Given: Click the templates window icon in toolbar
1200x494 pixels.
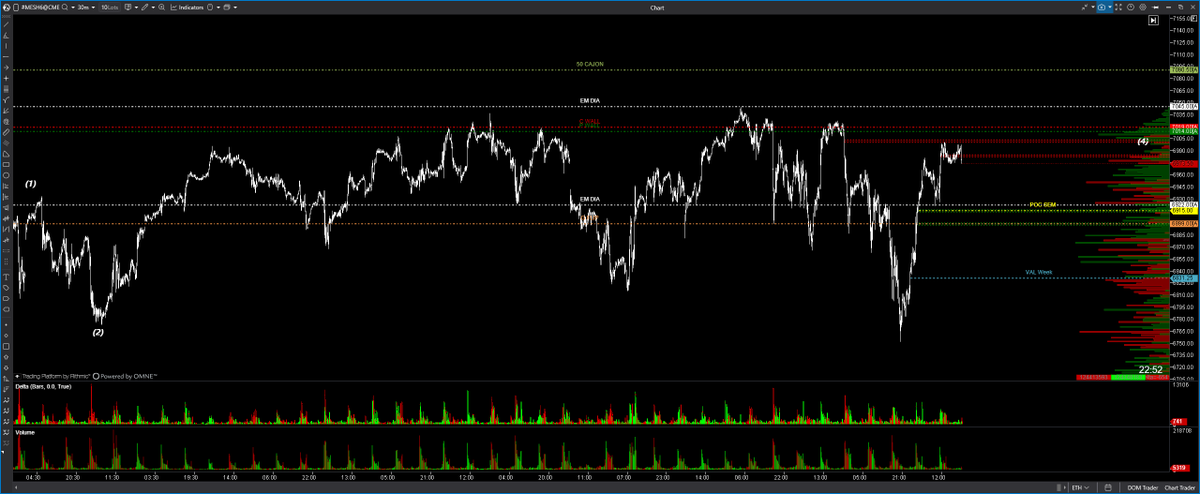Looking at the screenshot, I should point(227,7).
